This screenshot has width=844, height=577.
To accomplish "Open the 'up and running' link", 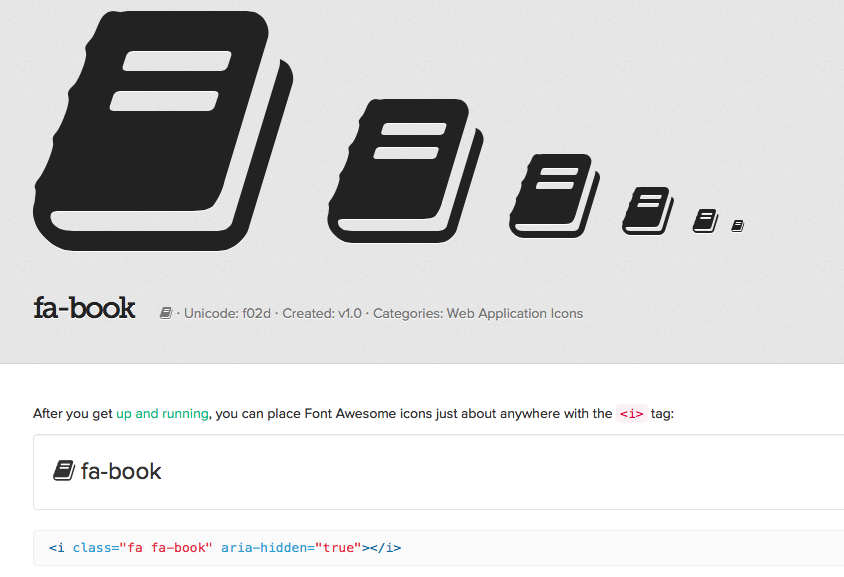I will click(162, 413).
